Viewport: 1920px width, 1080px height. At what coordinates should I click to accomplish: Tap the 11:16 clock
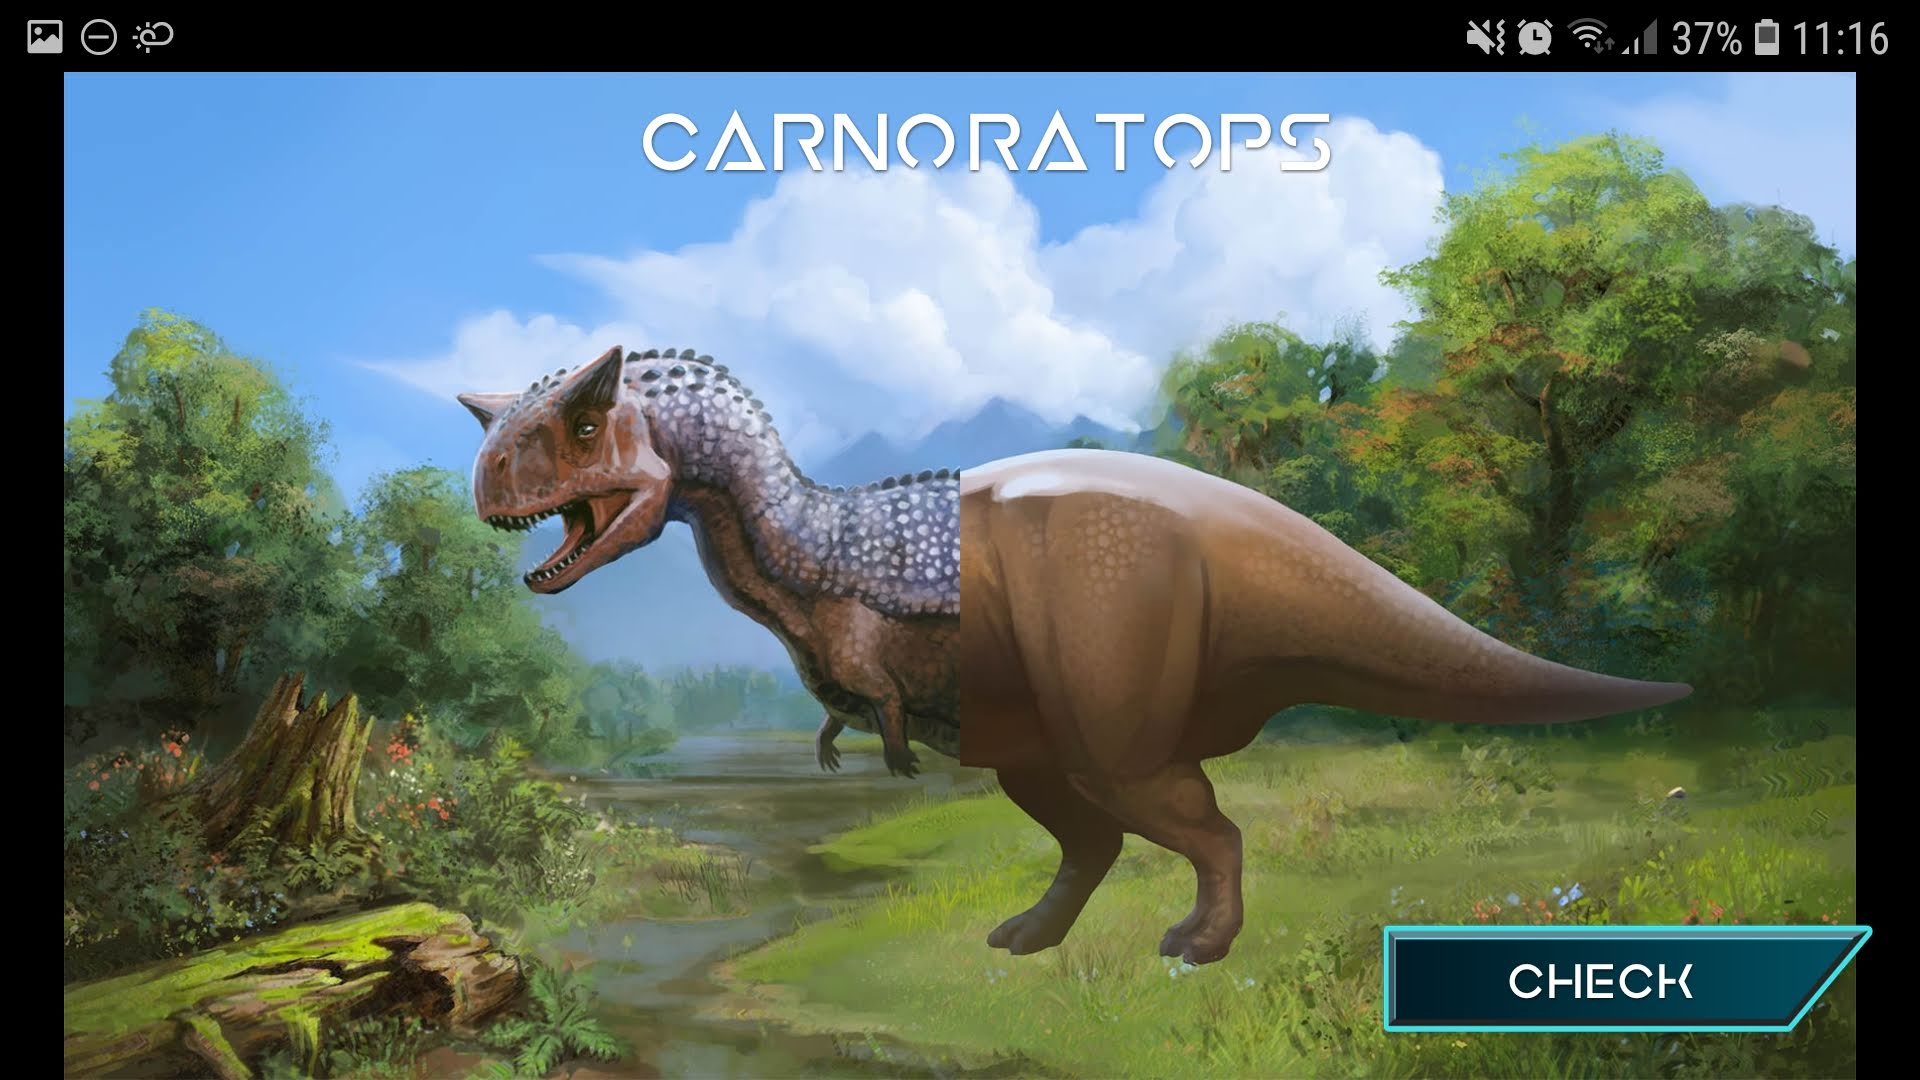1839,38
